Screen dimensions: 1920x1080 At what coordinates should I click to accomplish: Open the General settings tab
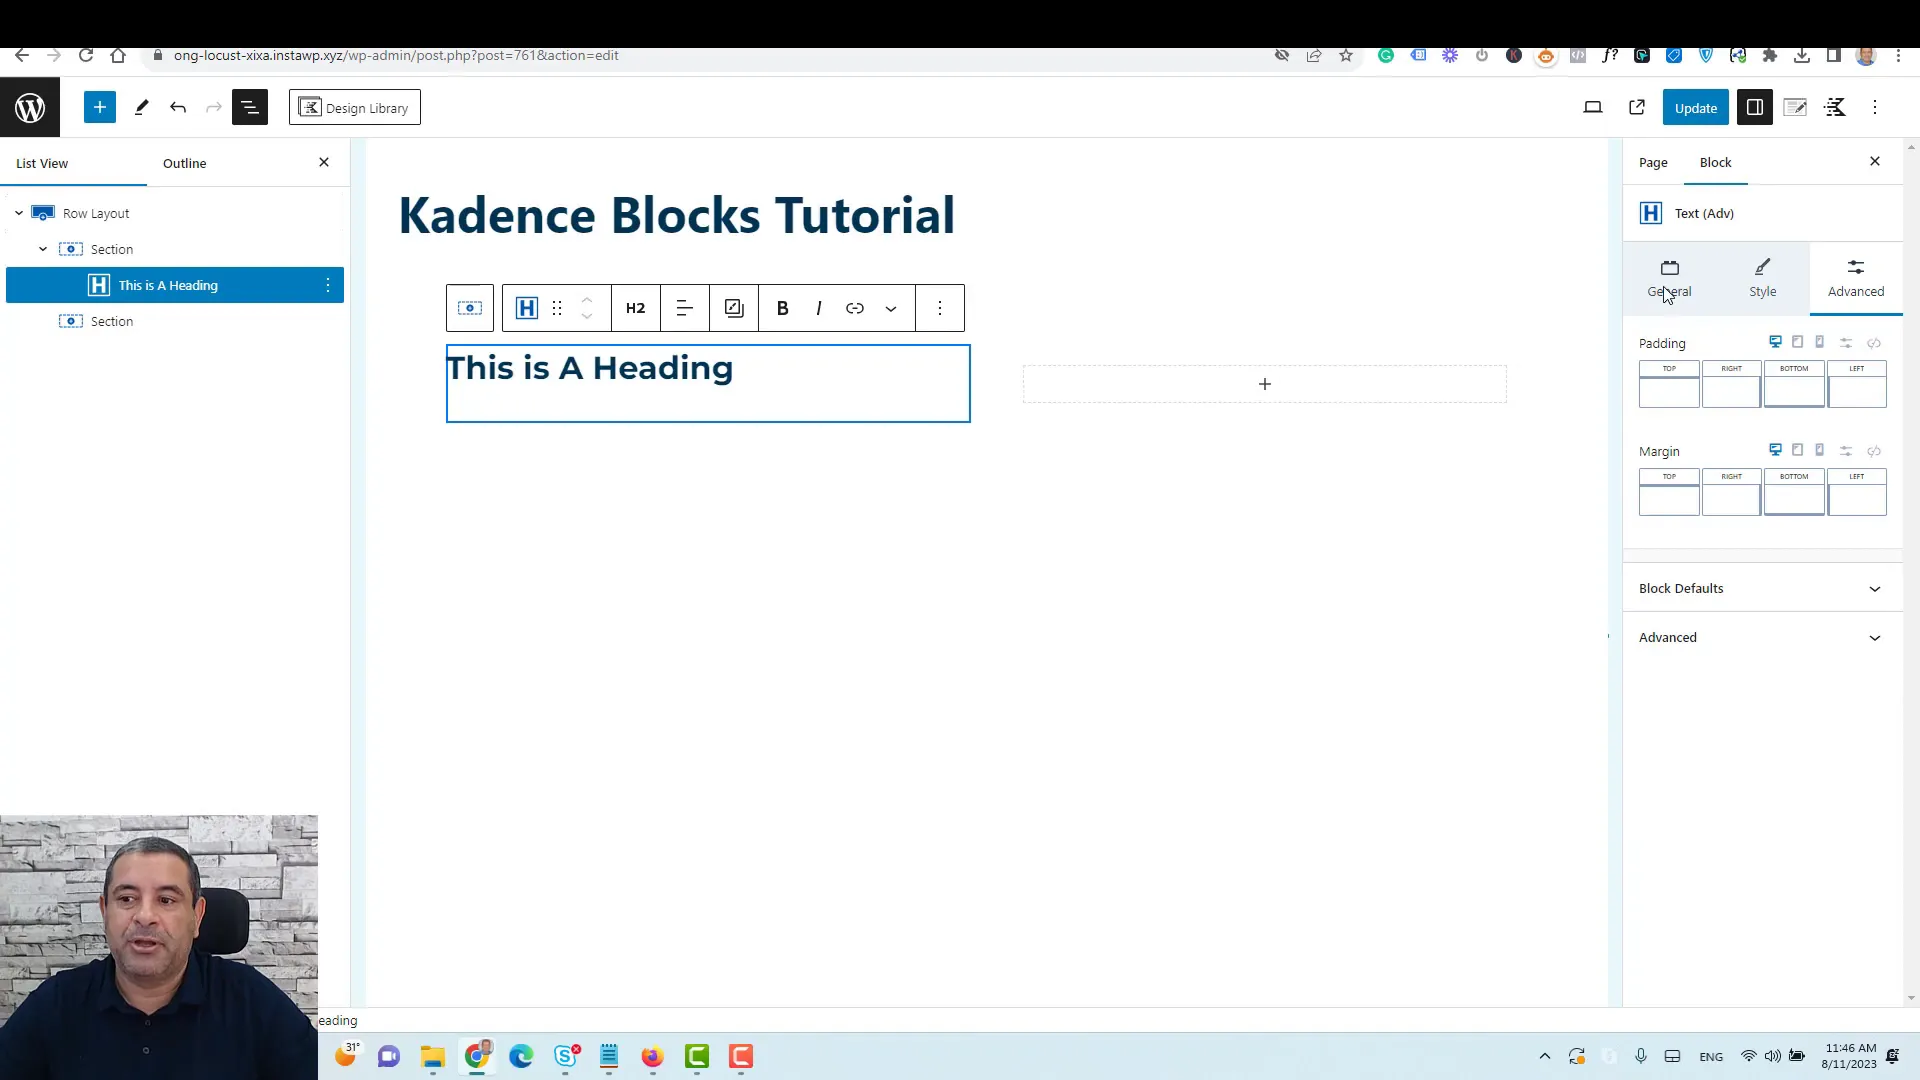[1670, 278]
